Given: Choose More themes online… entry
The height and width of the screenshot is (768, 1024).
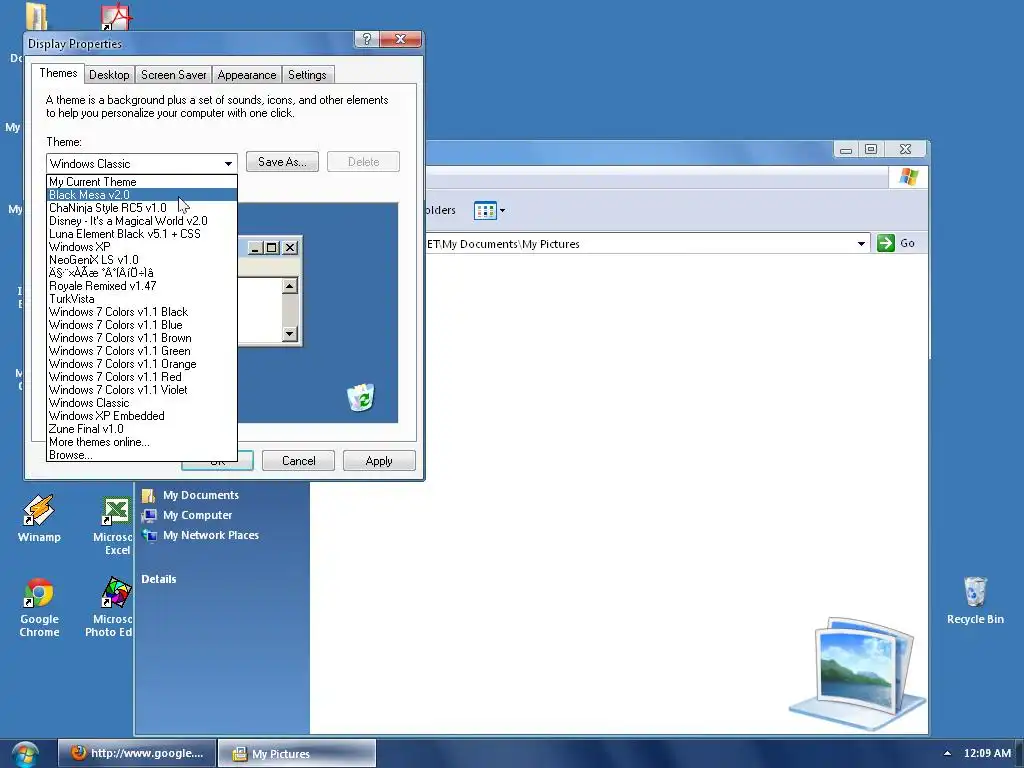Looking at the screenshot, I should point(142,442).
